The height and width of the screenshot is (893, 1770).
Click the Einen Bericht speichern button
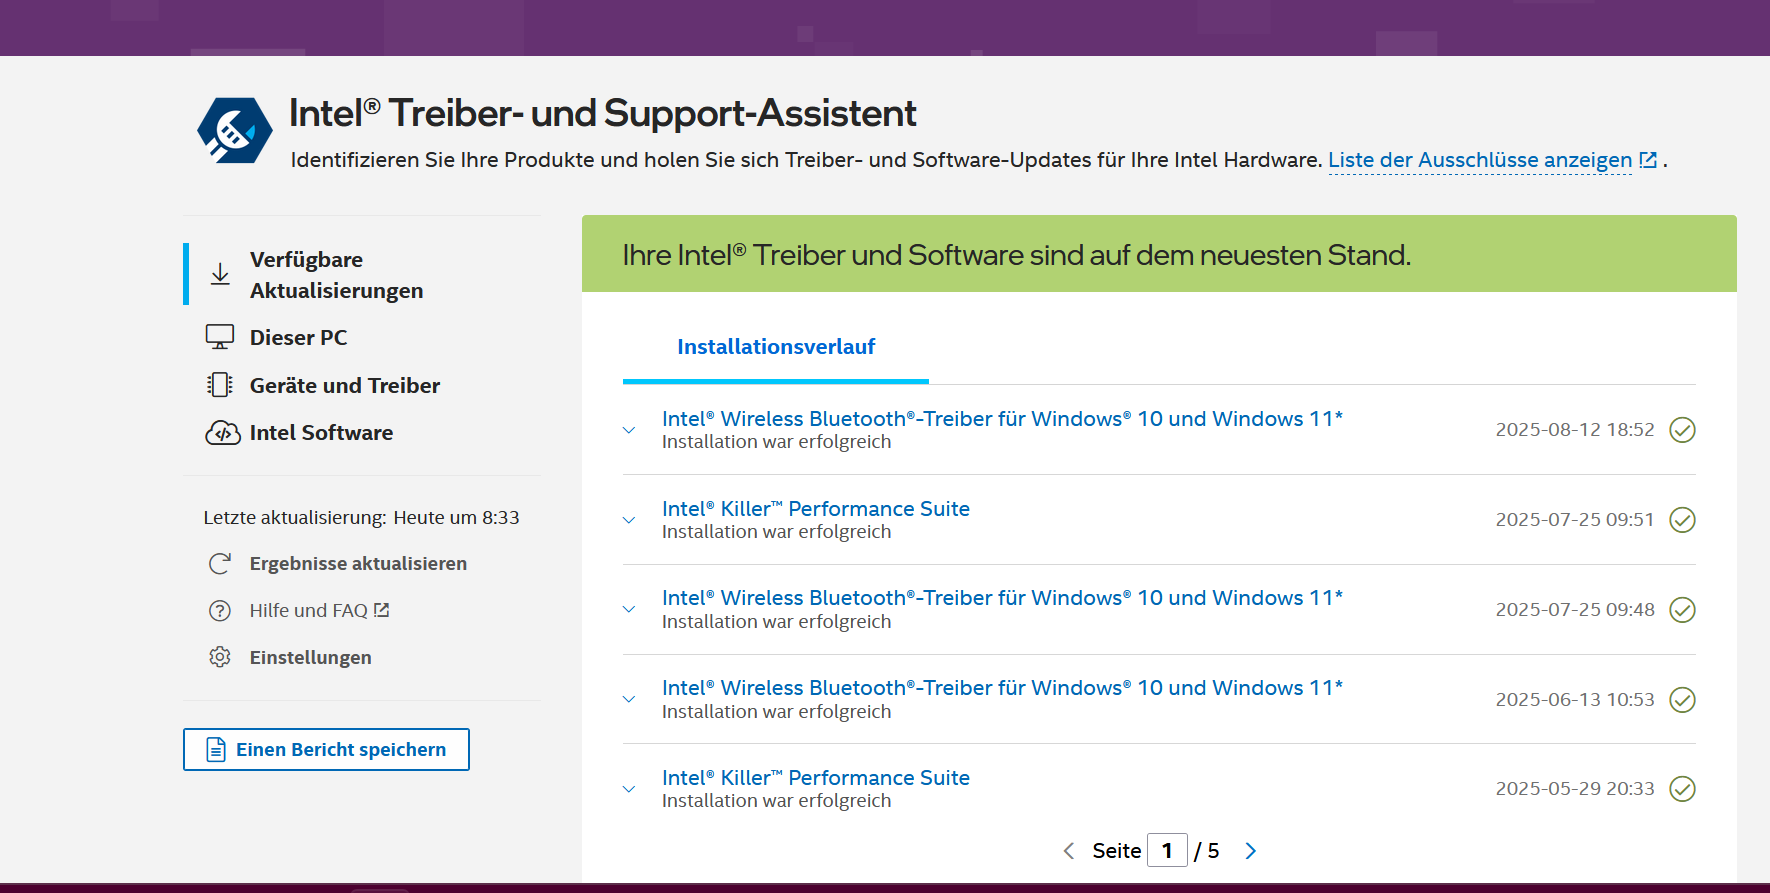[326, 749]
